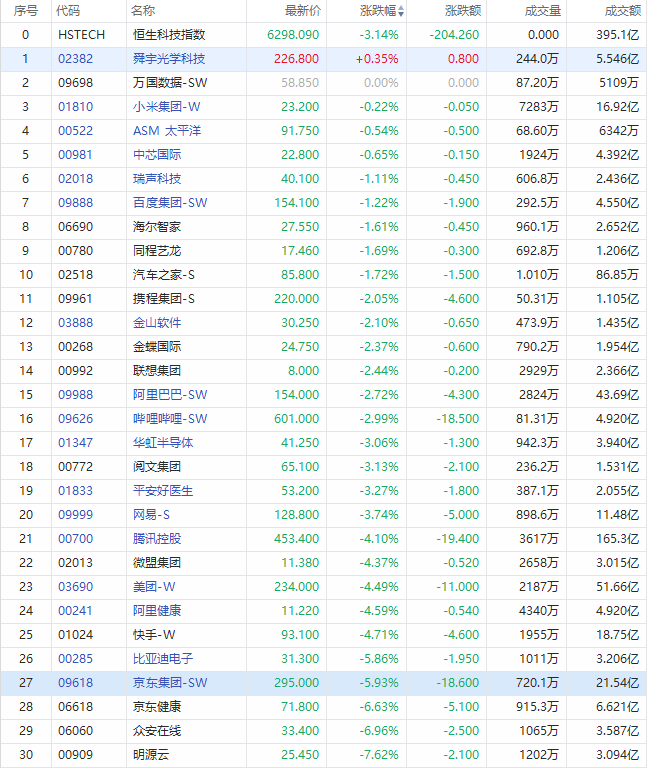Screen dimensions: 647x768
Task: Open the 腾讯控股 stock link
Action: click(157, 539)
